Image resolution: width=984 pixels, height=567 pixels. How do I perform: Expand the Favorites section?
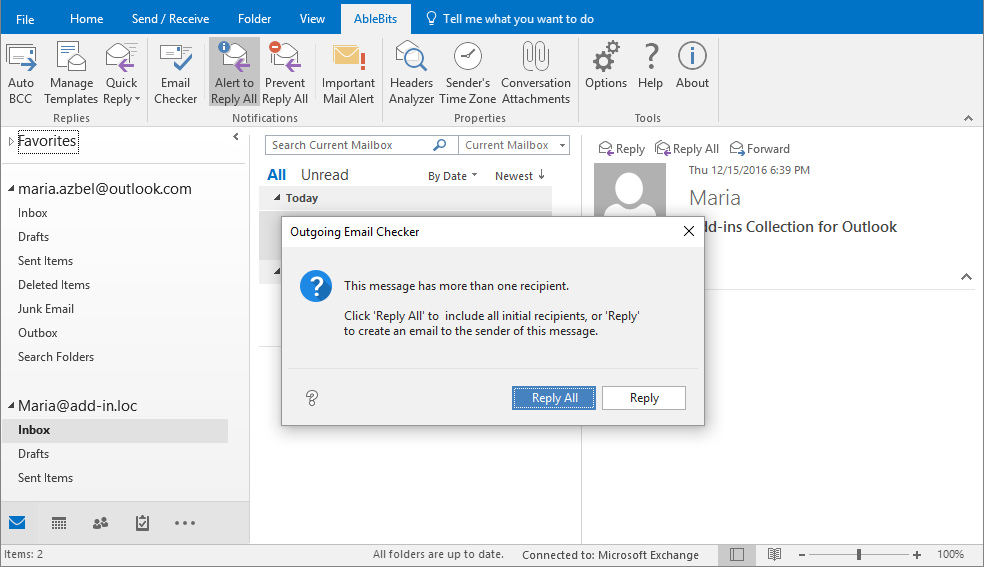tap(11, 142)
